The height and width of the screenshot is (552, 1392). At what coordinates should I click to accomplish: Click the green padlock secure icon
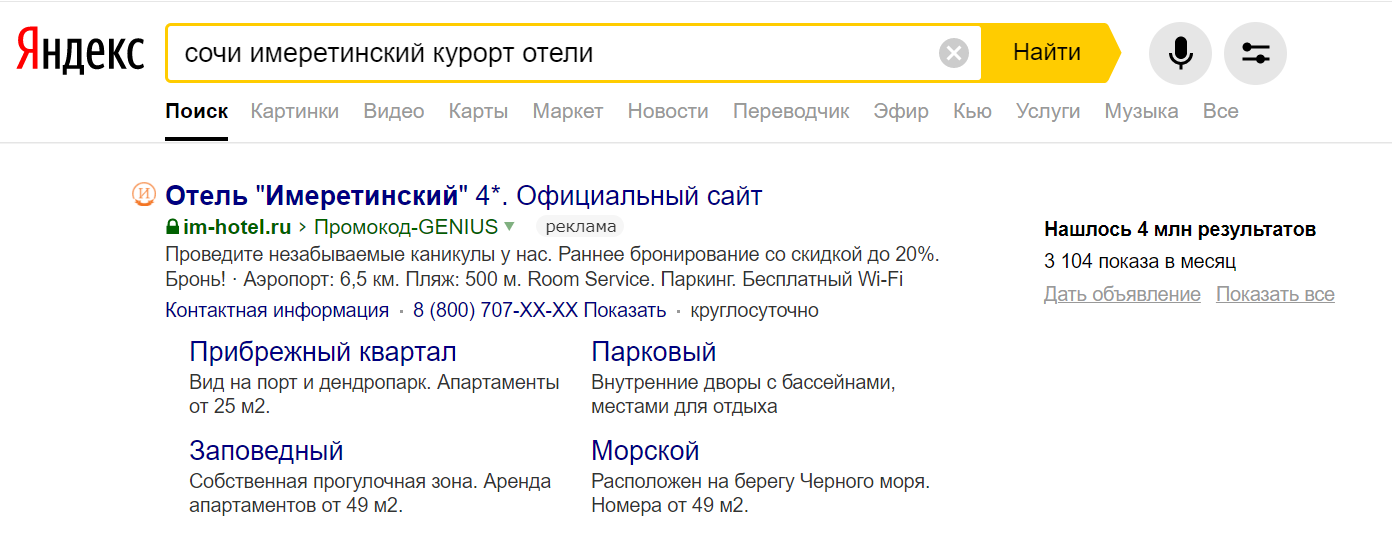click(172, 226)
